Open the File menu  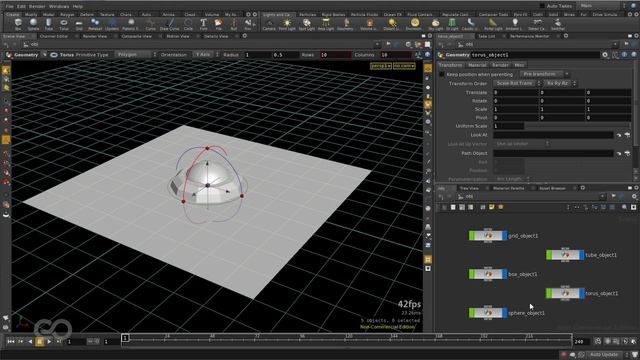click(x=9, y=7)
